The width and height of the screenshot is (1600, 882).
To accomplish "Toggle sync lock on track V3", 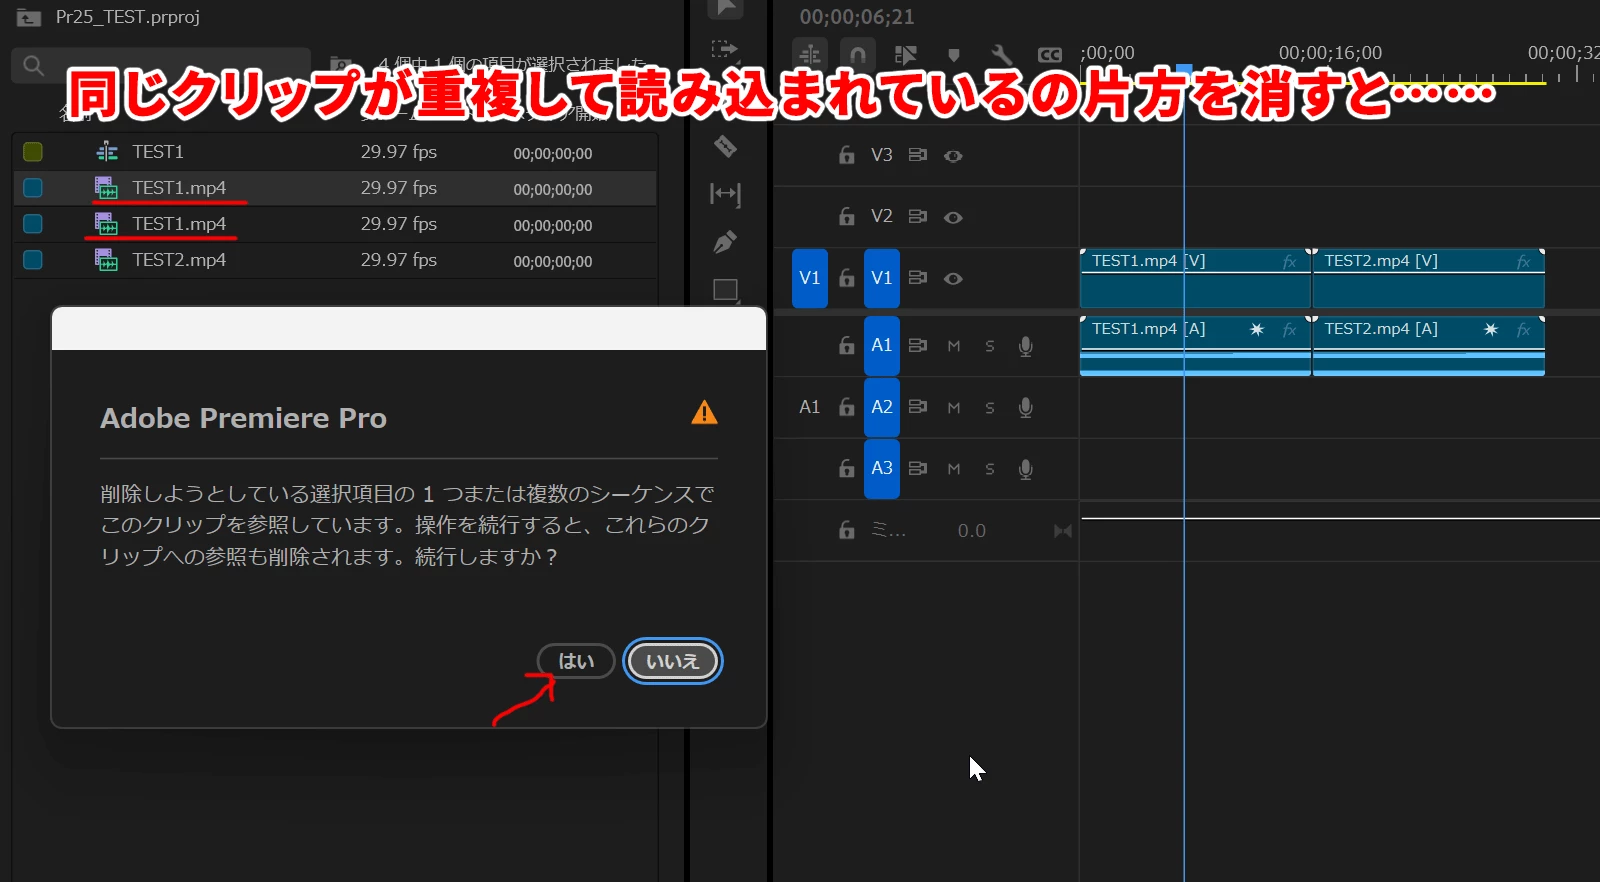I will coord(917,155).
